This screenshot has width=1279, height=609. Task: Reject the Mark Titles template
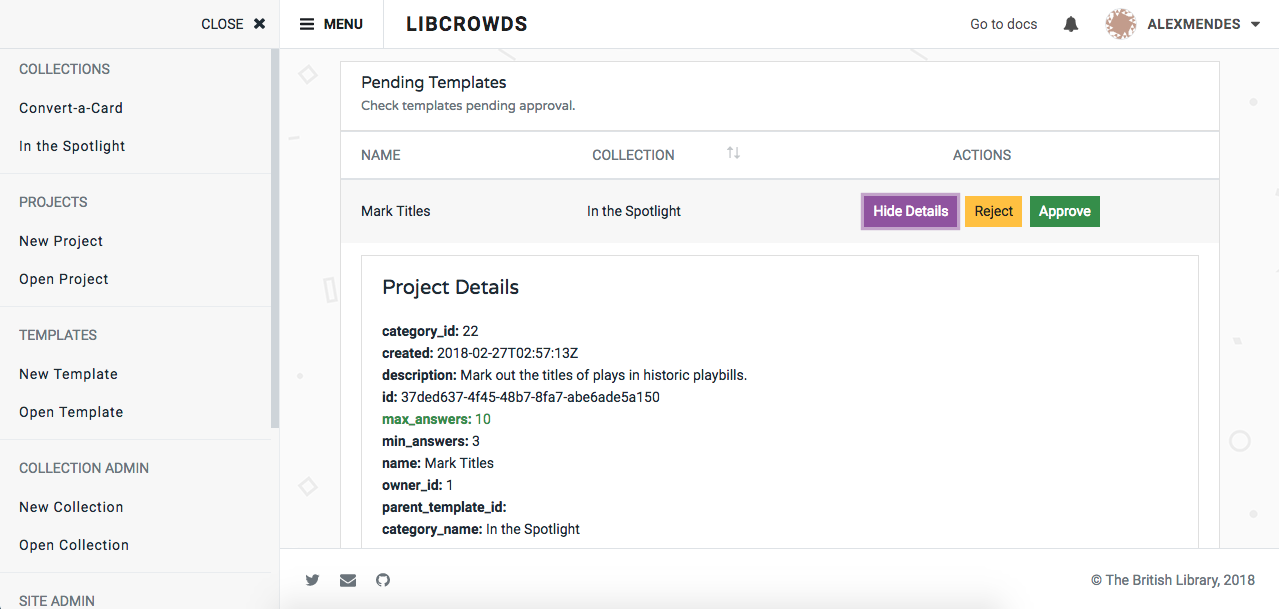(x=992, y=211)
